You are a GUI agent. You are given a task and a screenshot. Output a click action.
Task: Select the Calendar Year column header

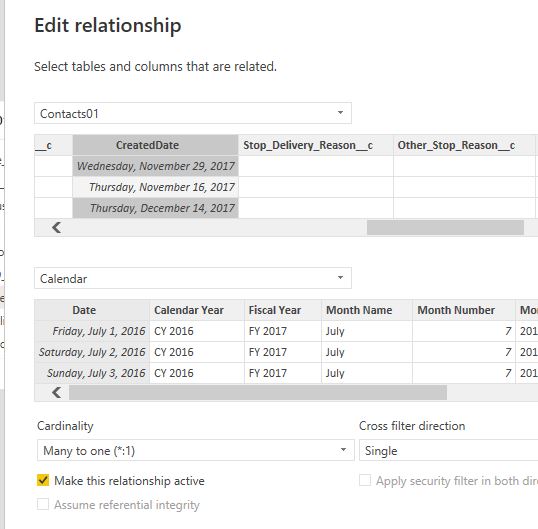click(197, 310)
